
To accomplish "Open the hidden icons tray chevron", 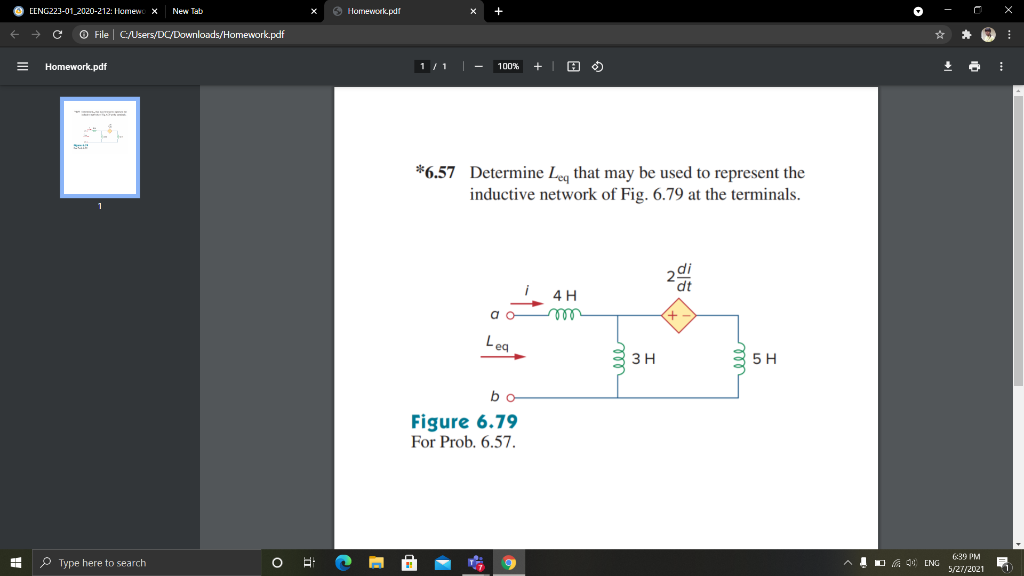I will pyautogui.click(x=850, y=563).
